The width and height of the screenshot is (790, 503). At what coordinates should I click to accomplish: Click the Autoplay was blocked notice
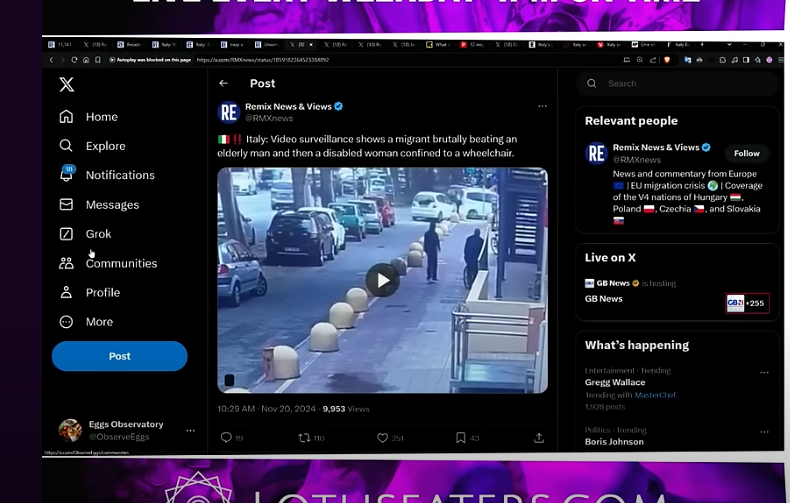[x=150, y=60]
